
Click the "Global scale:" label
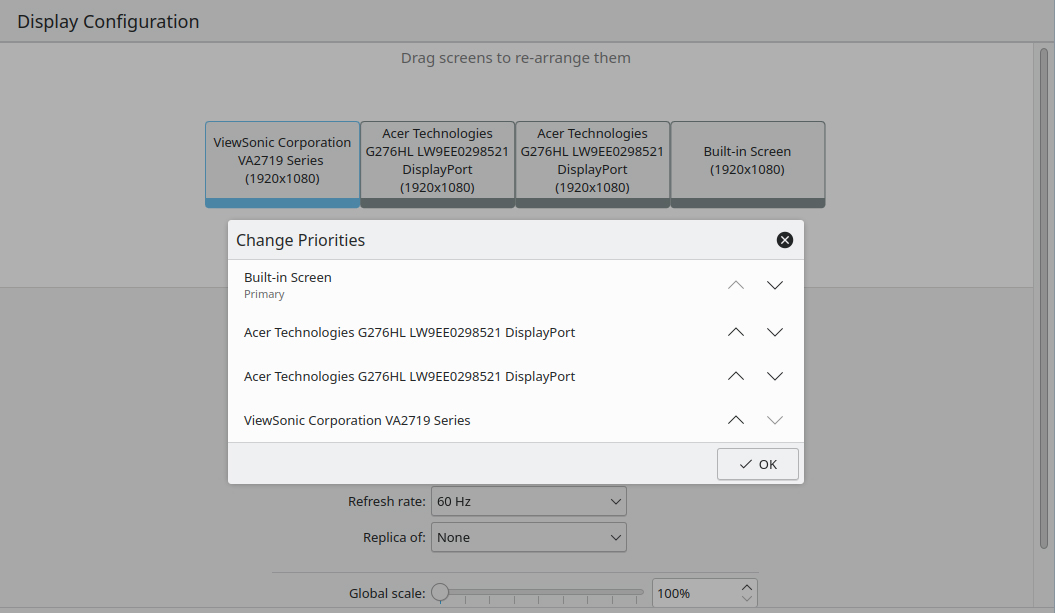coord(387,593)
